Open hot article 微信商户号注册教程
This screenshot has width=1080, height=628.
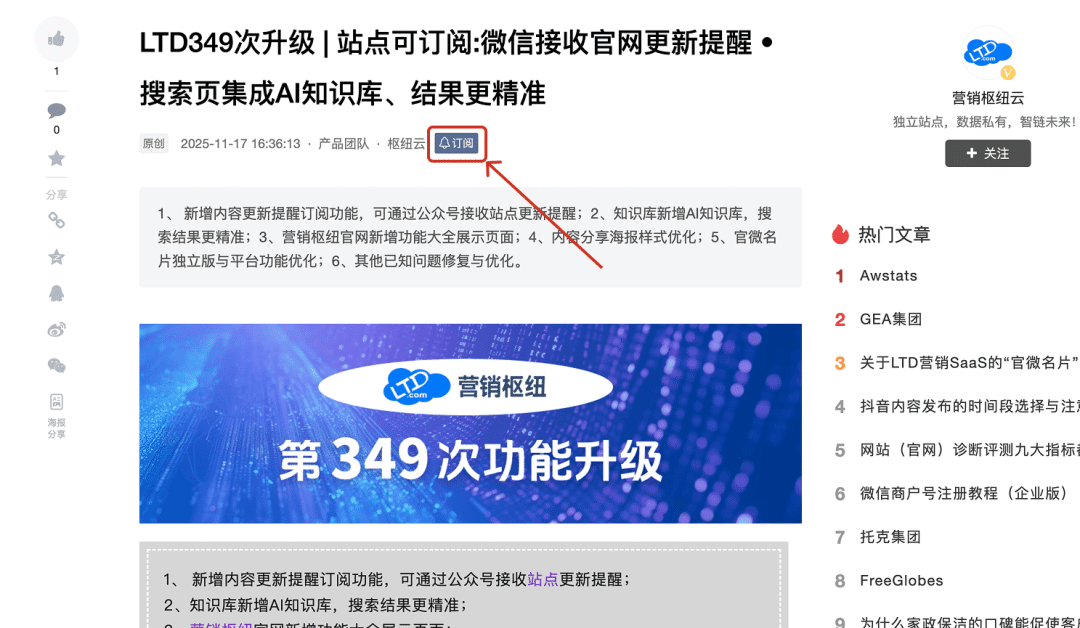[964, 493]
